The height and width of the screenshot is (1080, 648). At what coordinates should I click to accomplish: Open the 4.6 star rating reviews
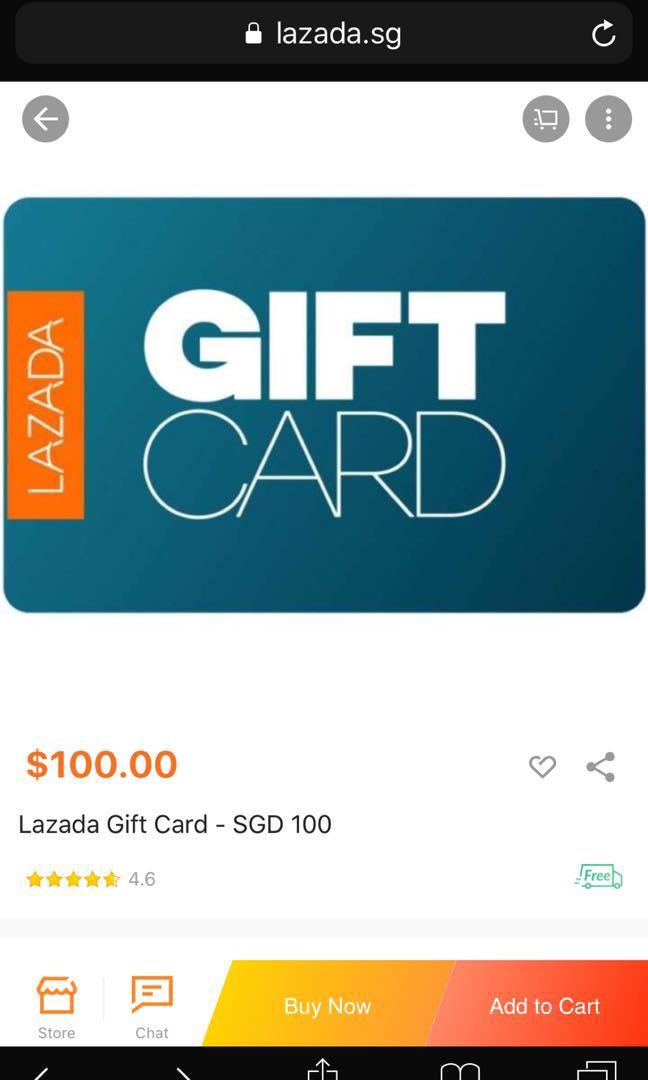coord(91,879)
